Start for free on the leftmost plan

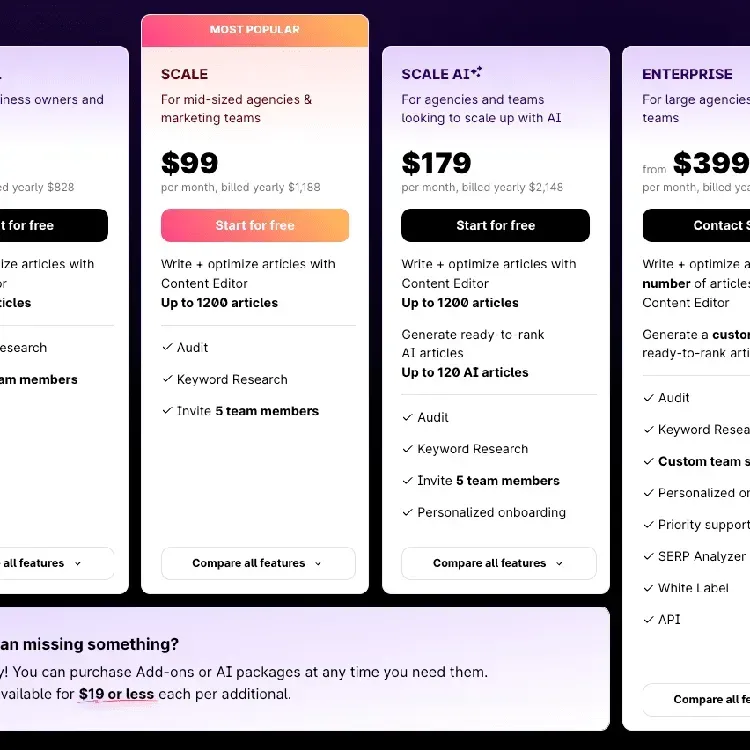pyautogui.click(x=54, y=225)
